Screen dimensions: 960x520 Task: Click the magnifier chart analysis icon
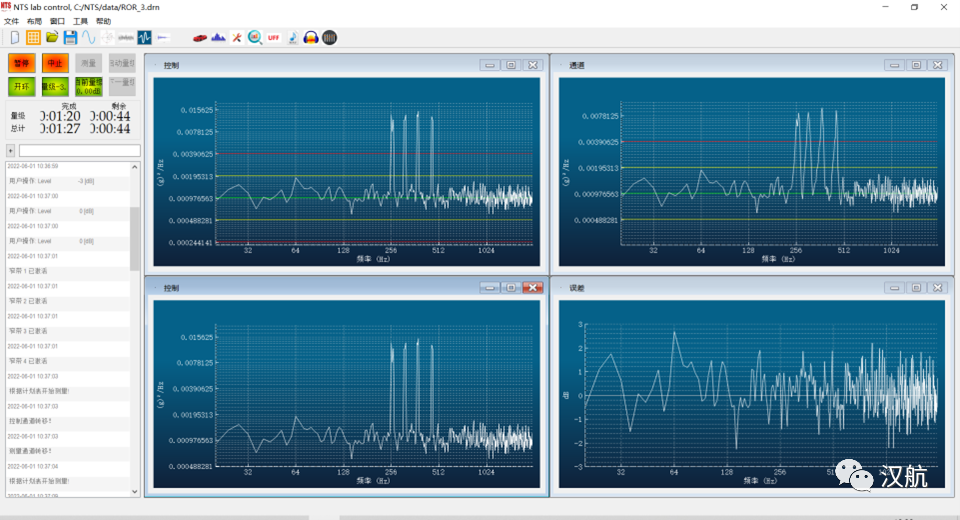[x=255, y=37]
